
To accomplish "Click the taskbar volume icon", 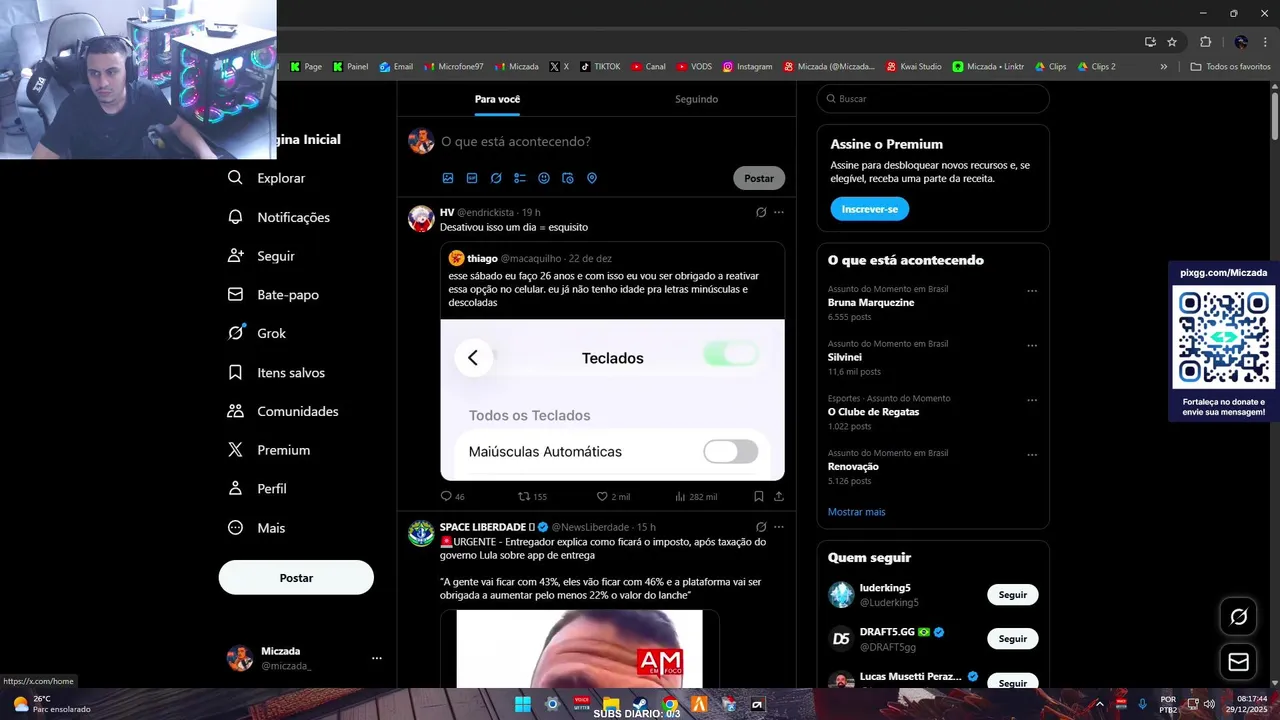I will coord(1209,704).
